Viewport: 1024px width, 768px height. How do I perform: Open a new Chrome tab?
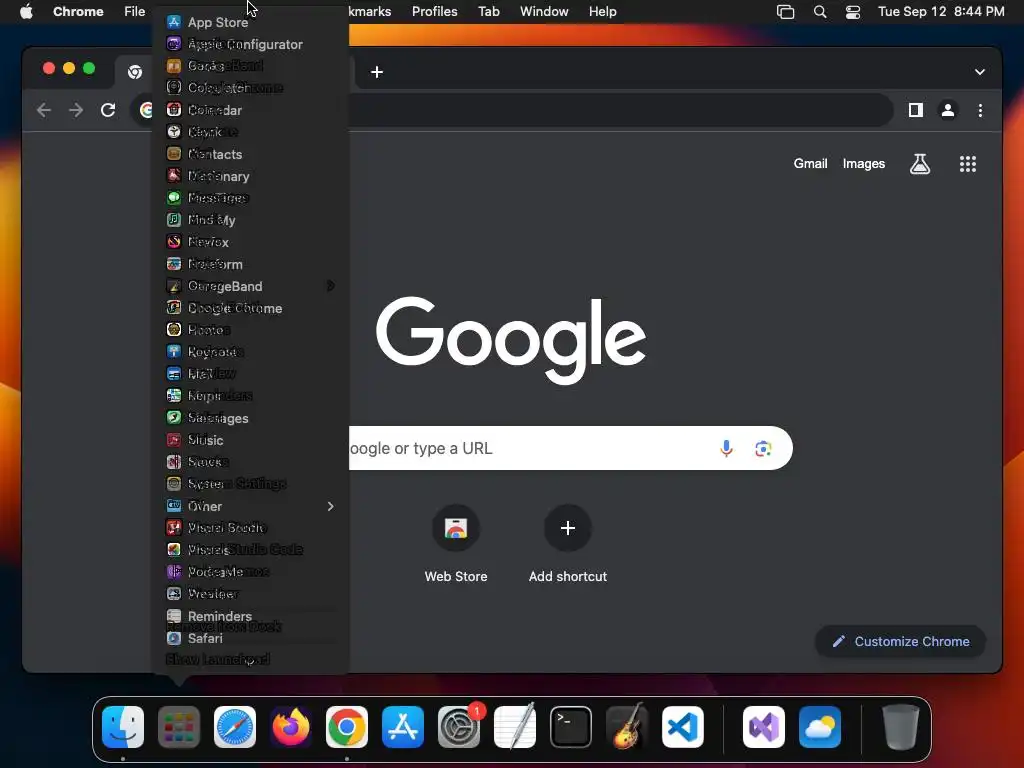click(x=377, y=72)
